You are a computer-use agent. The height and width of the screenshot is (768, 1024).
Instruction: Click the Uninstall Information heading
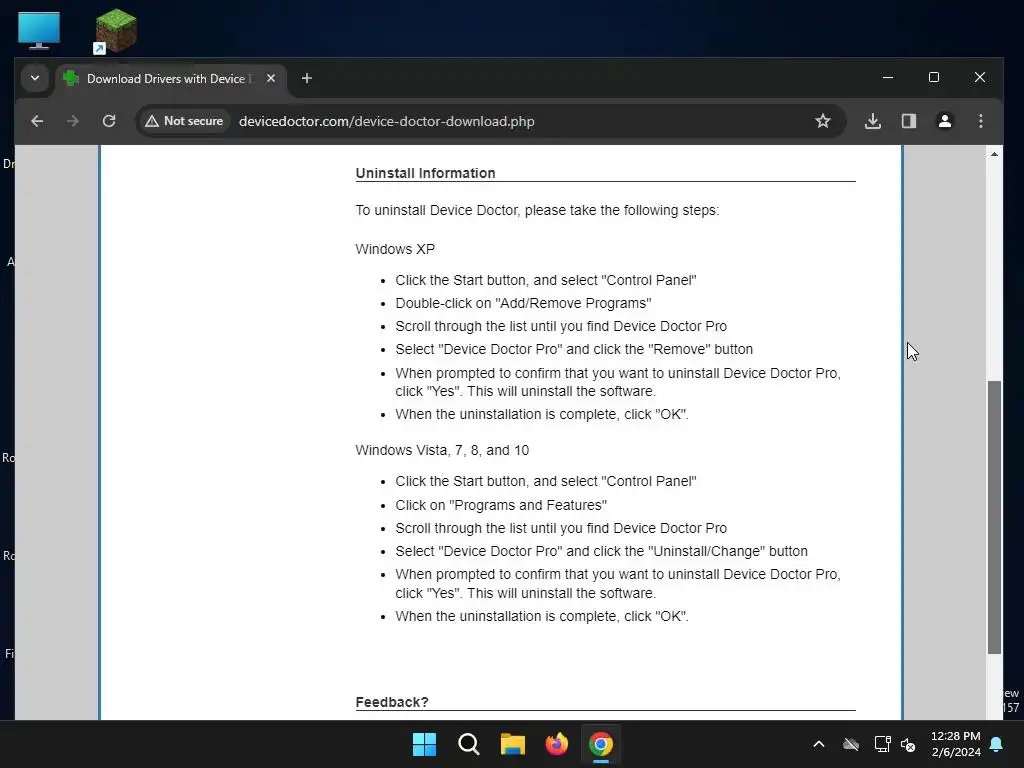pyautogui.click(x=425, y=173)
